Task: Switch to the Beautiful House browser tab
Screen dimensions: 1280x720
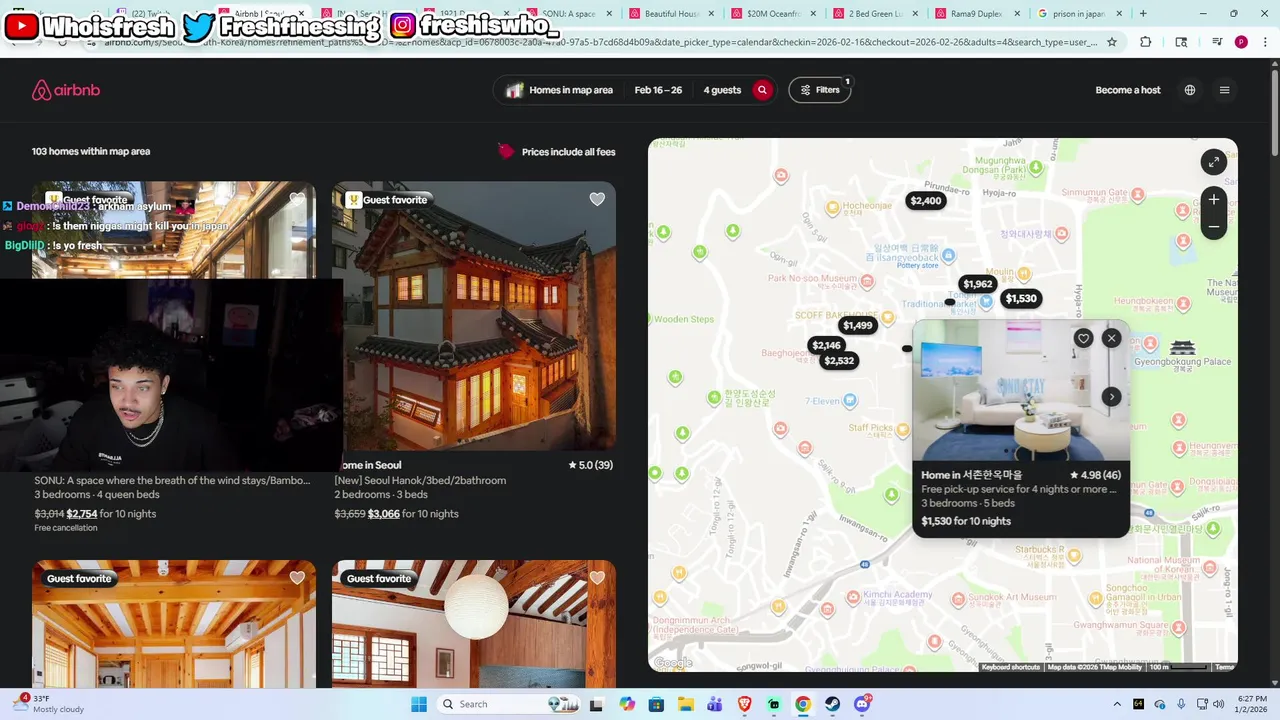Action: point(671,14)
